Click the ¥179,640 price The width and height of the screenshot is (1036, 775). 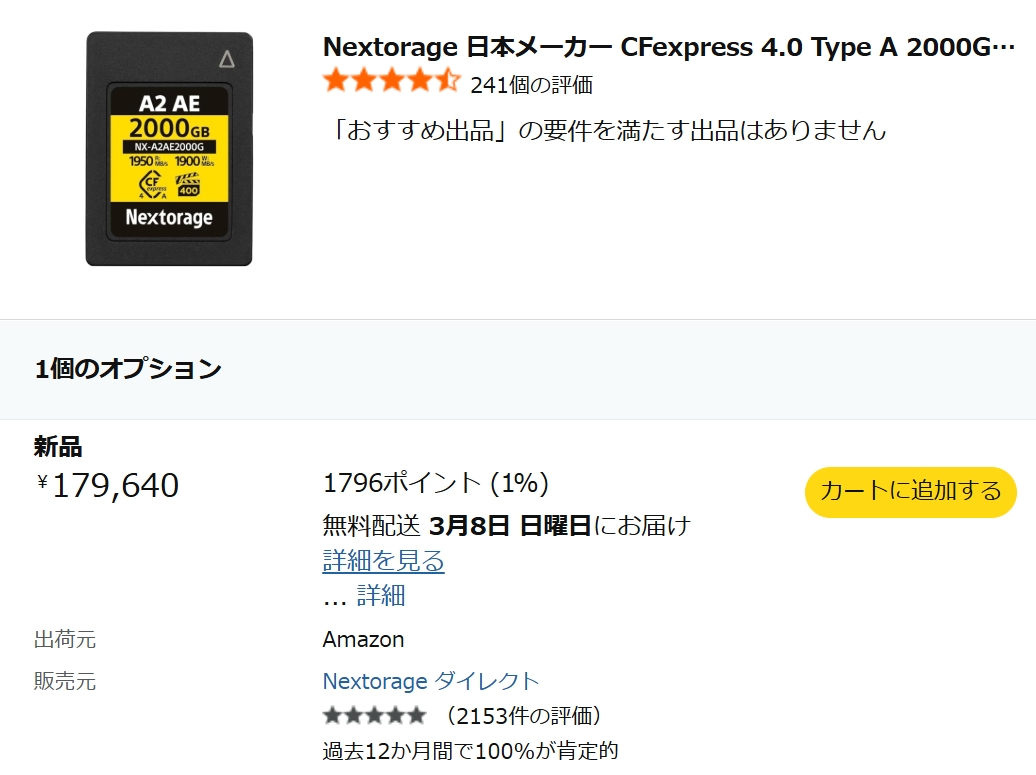[108, 486]
